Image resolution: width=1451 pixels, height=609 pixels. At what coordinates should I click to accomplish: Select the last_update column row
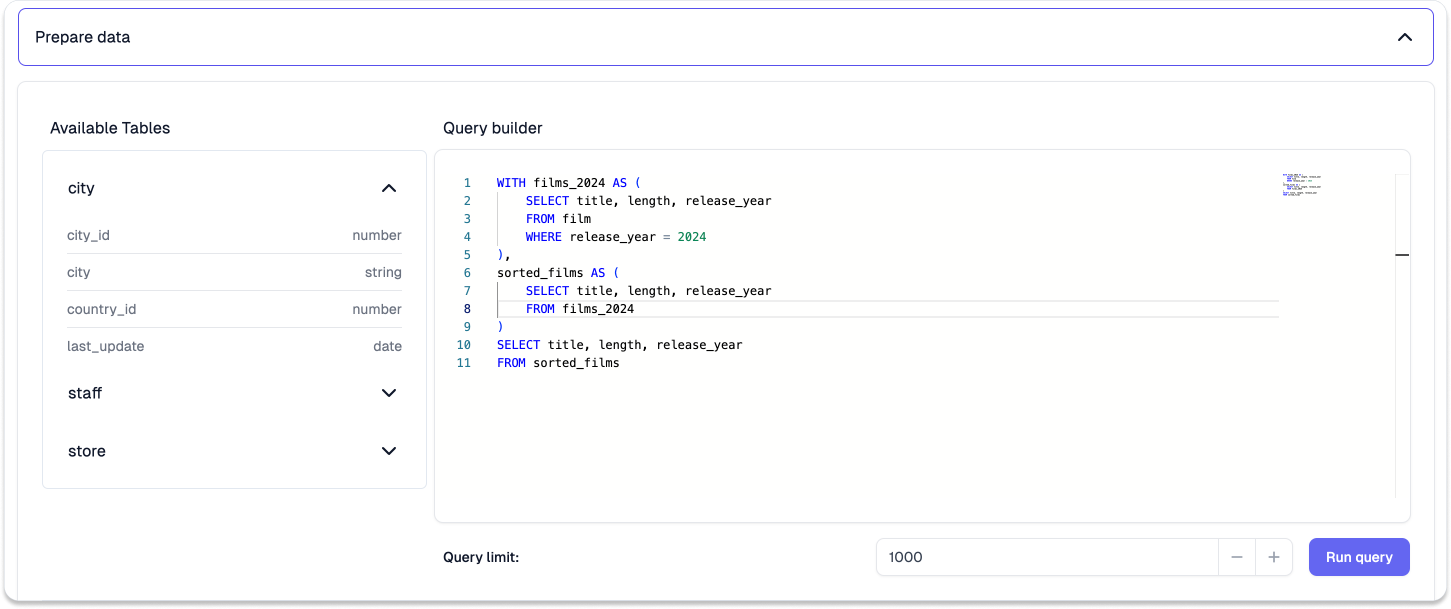tap(234, 347)
